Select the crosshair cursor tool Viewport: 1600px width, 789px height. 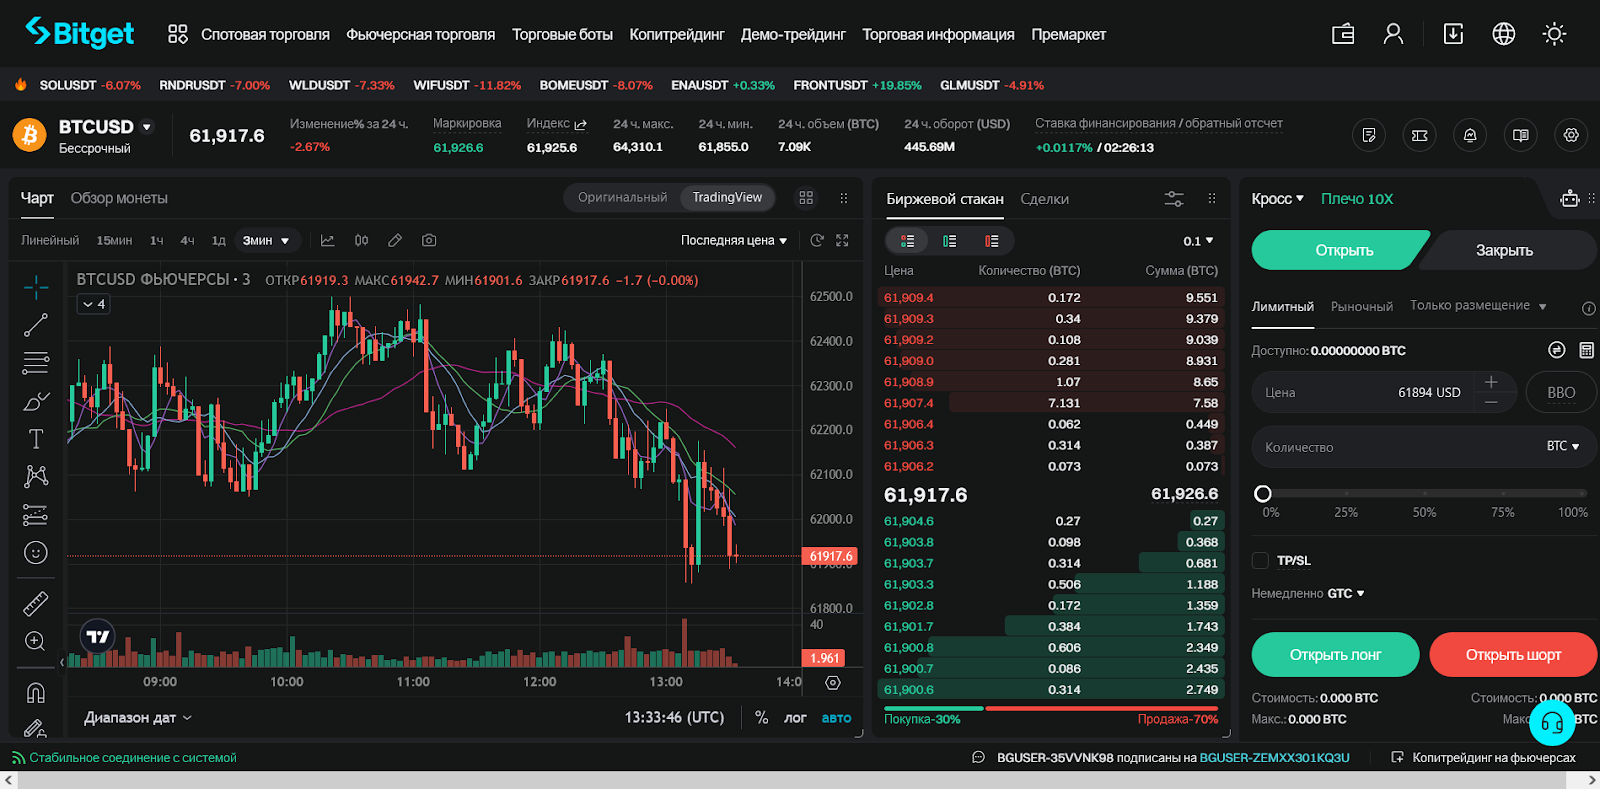click(x=36, y=288)
